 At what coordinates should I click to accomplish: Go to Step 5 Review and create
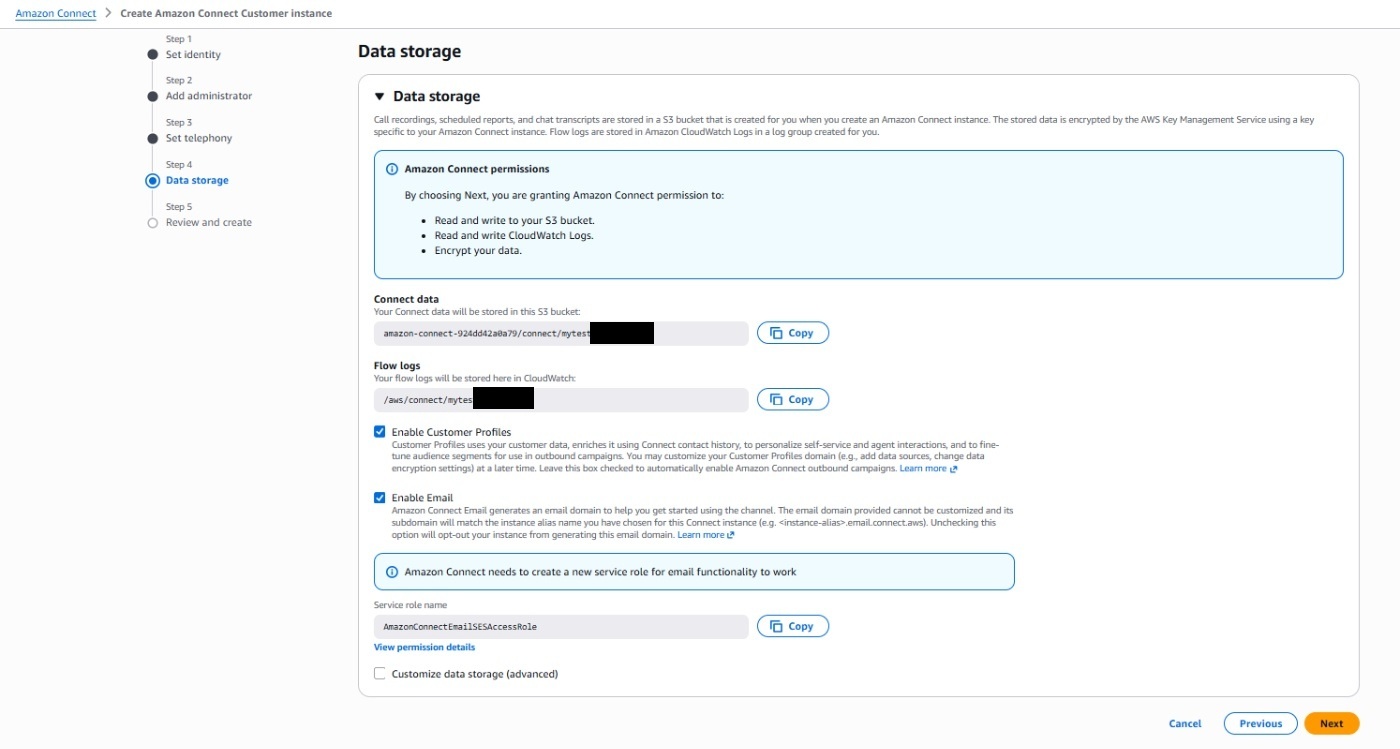click(x=209, y=222)
